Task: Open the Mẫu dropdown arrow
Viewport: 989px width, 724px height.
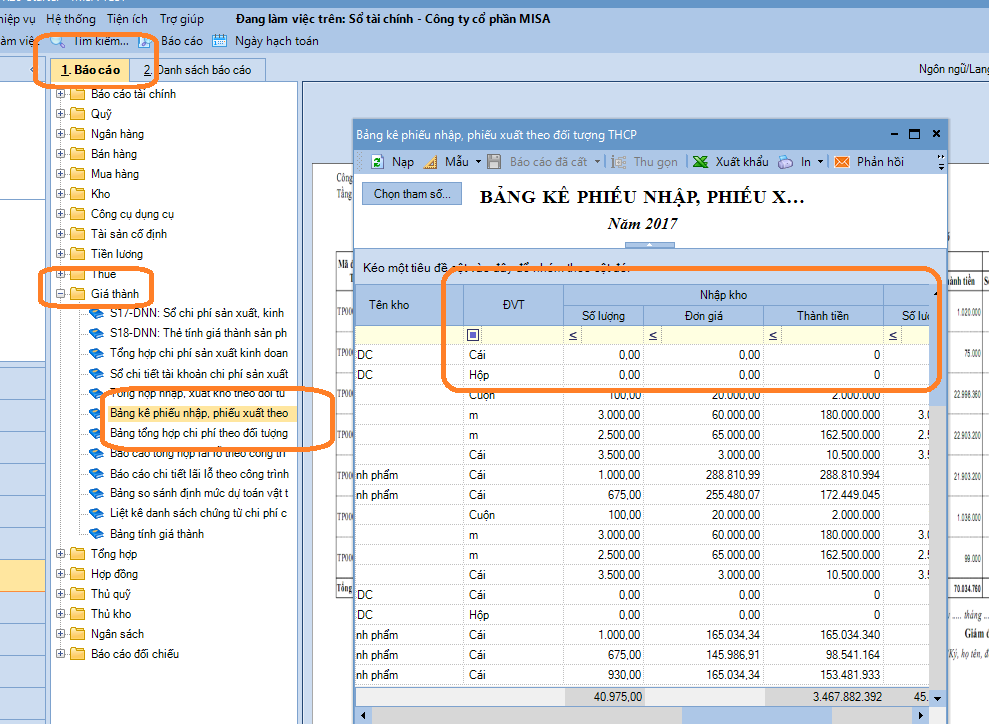Action: coord(478,162)
